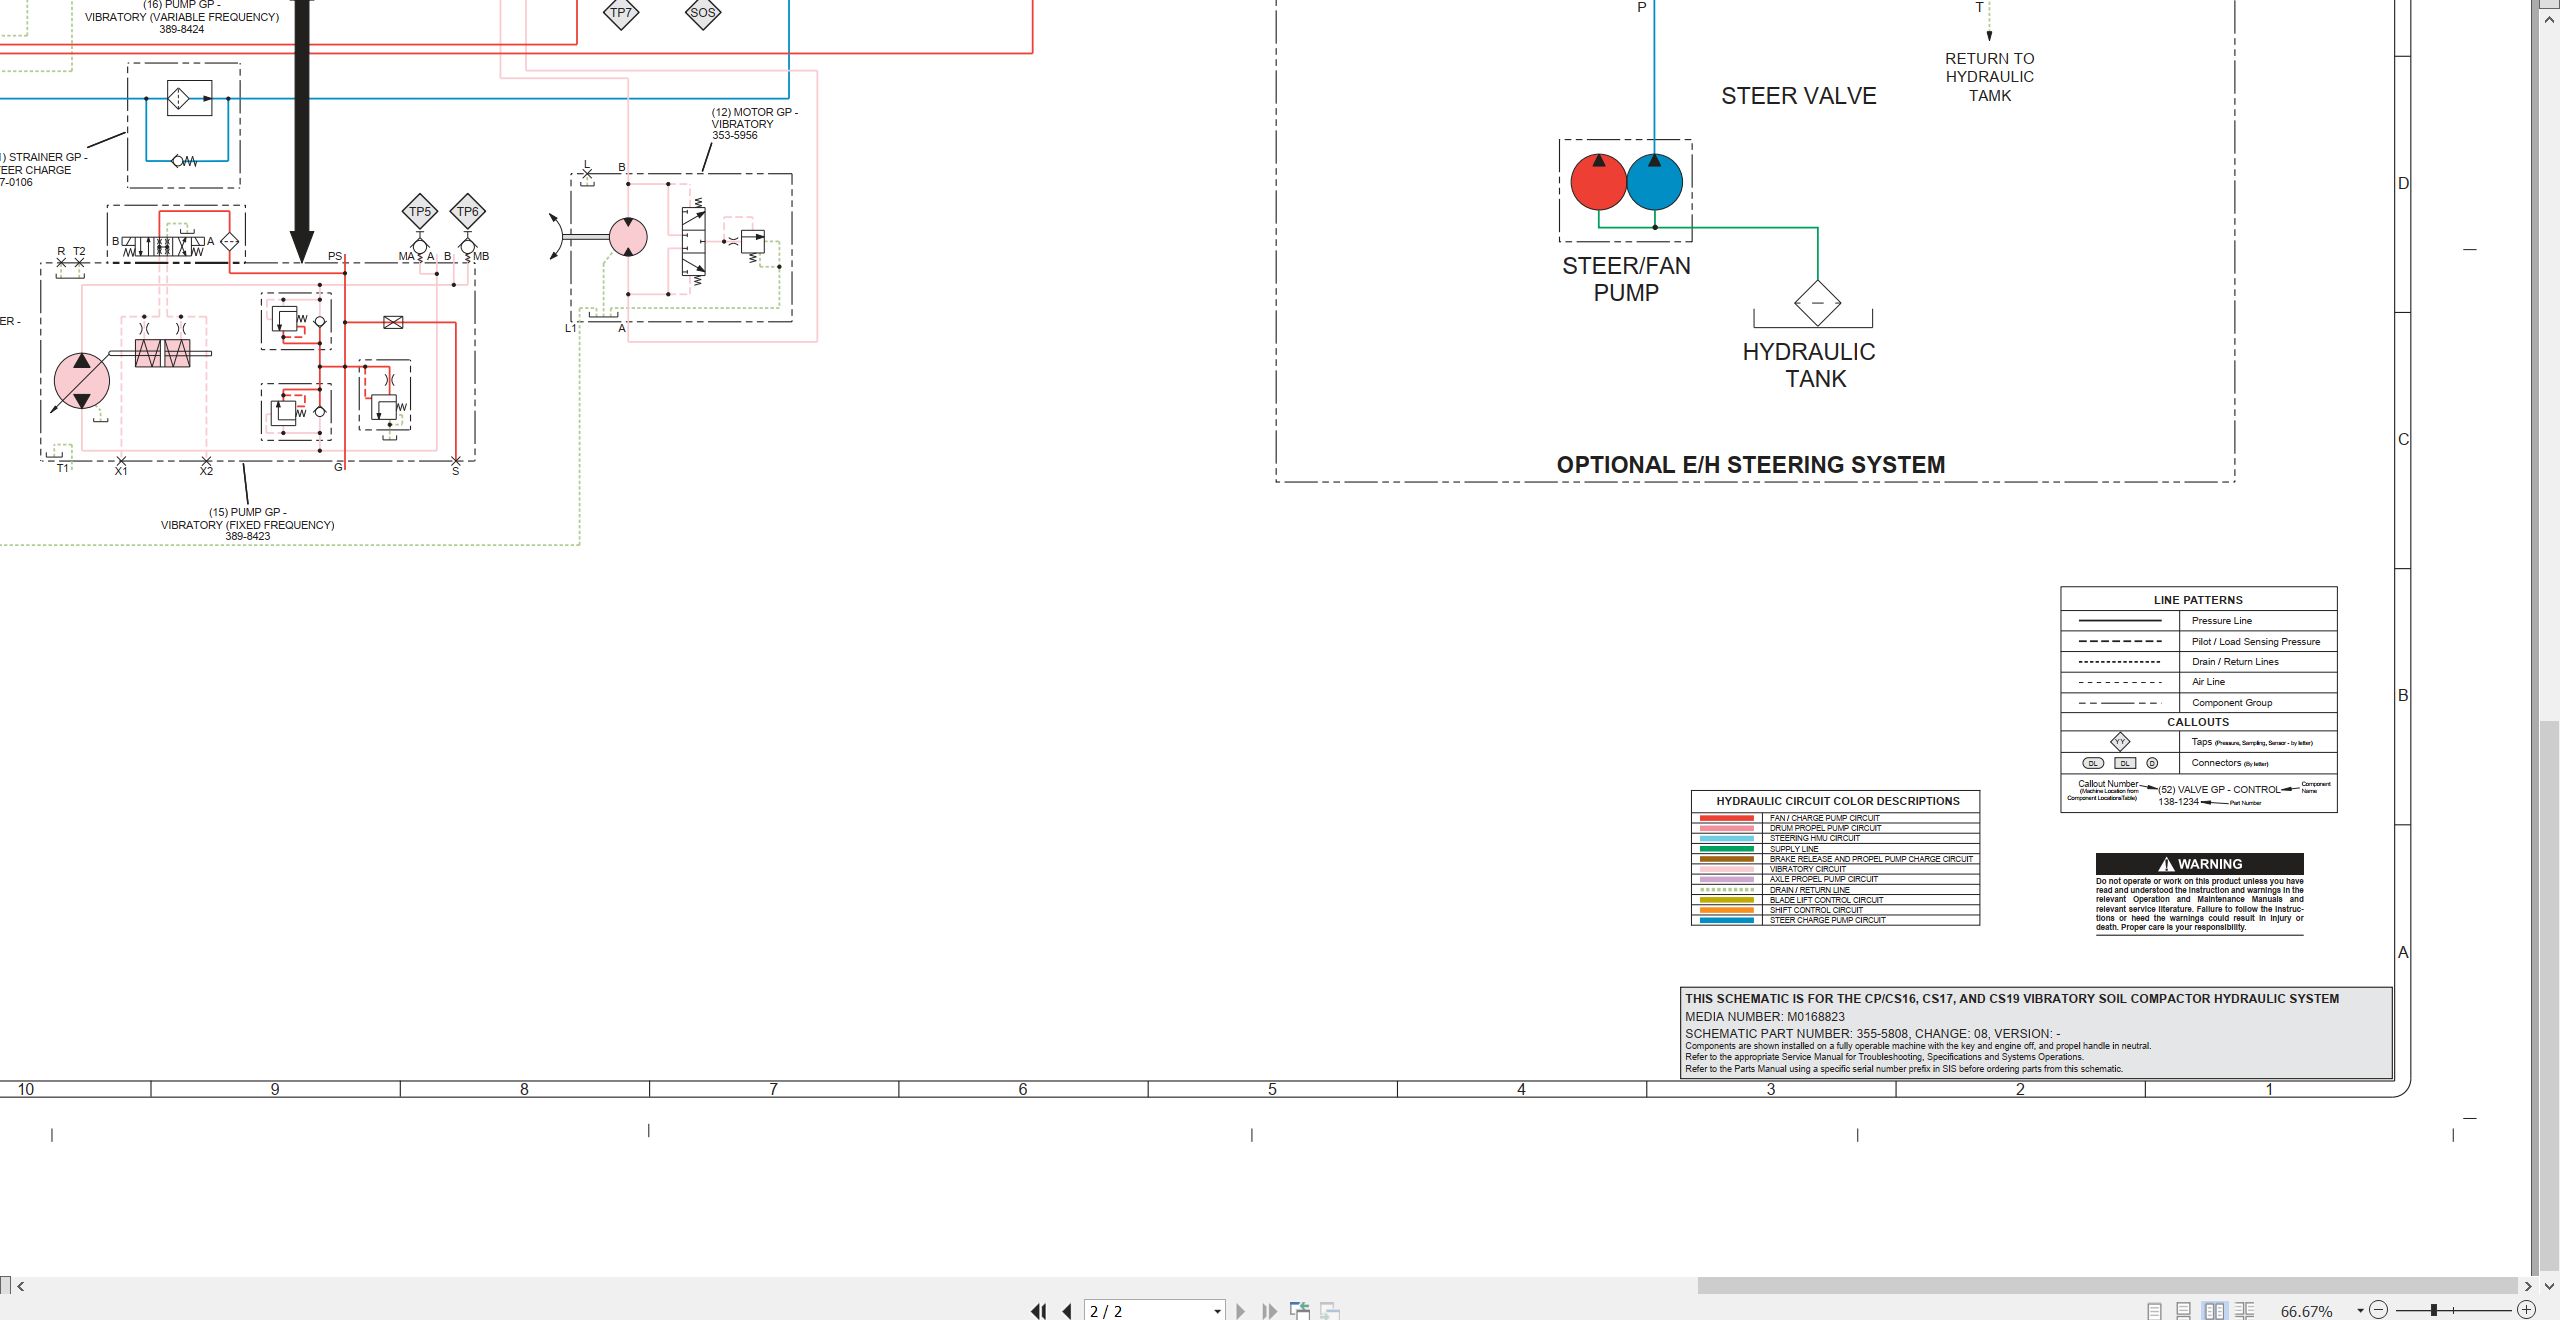Click the TP6 test port diamond
Viewport: 2560px width, 1320px height.
click(x=468, y=211)
